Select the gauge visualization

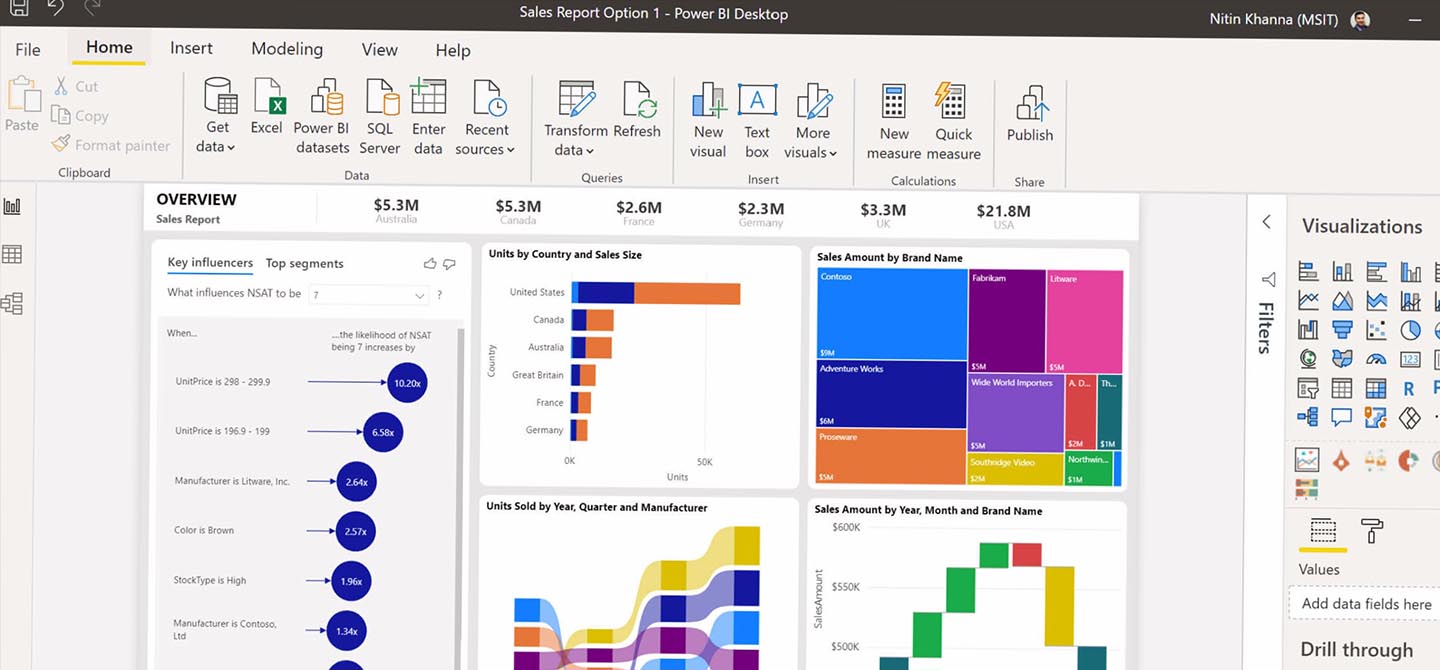pyautogui.click(x=1376, y=358)
